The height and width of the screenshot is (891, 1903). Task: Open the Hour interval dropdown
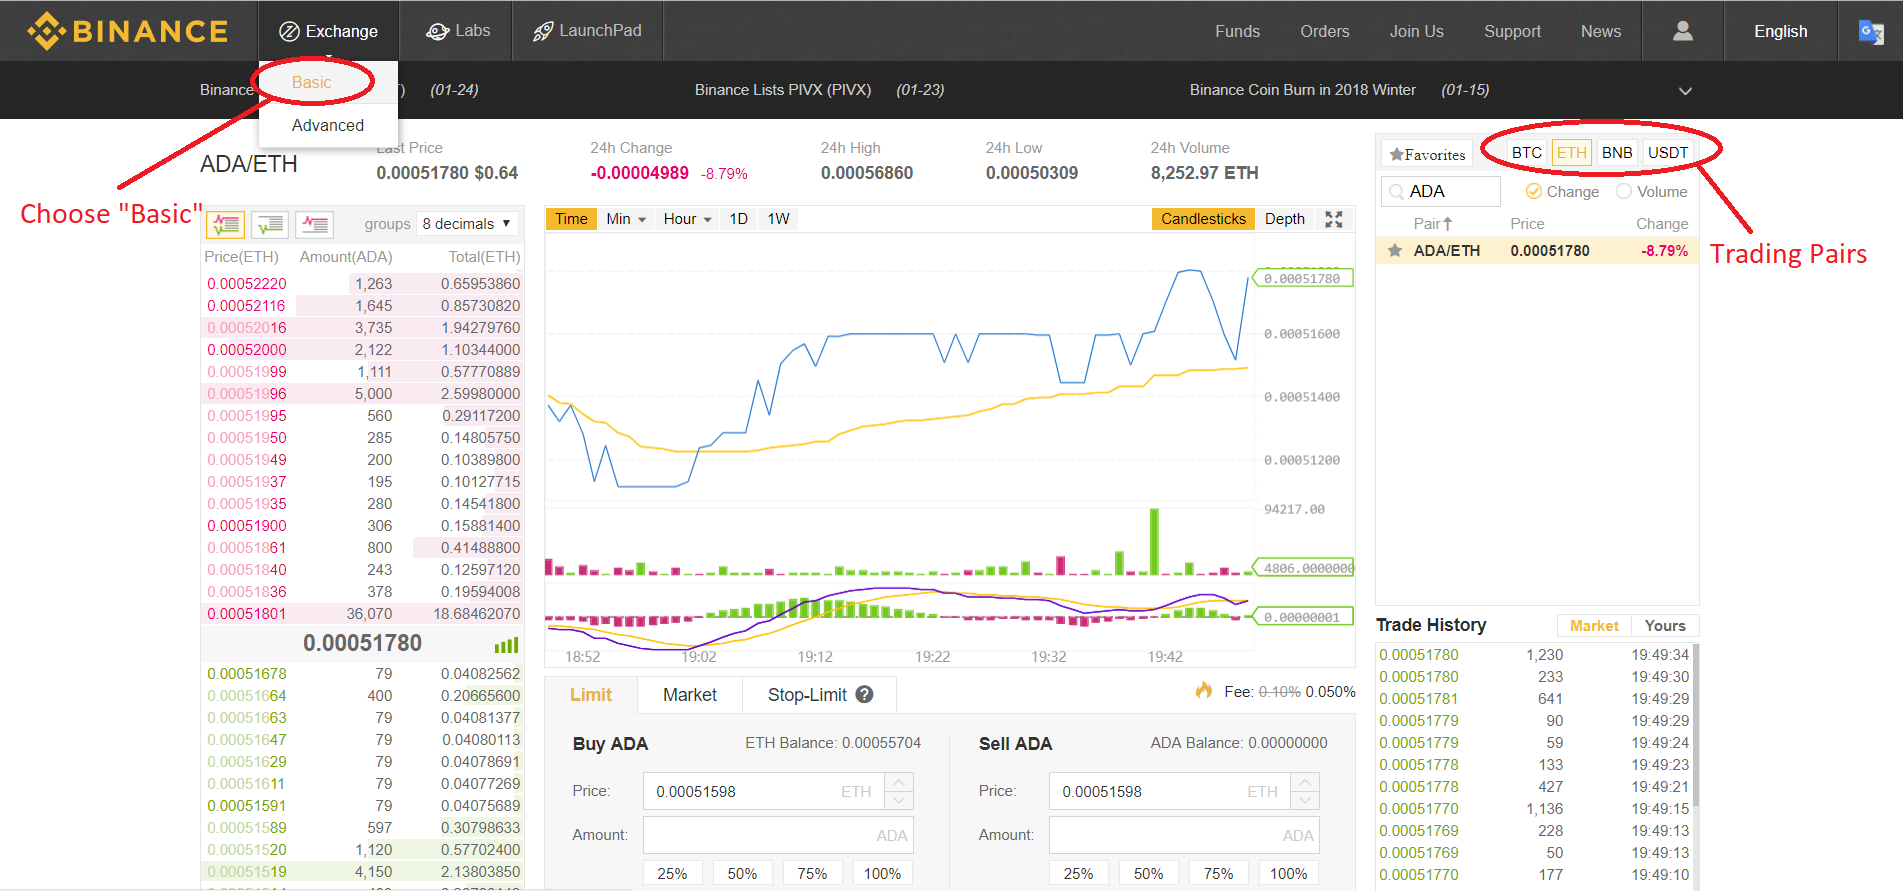[687, 219]
